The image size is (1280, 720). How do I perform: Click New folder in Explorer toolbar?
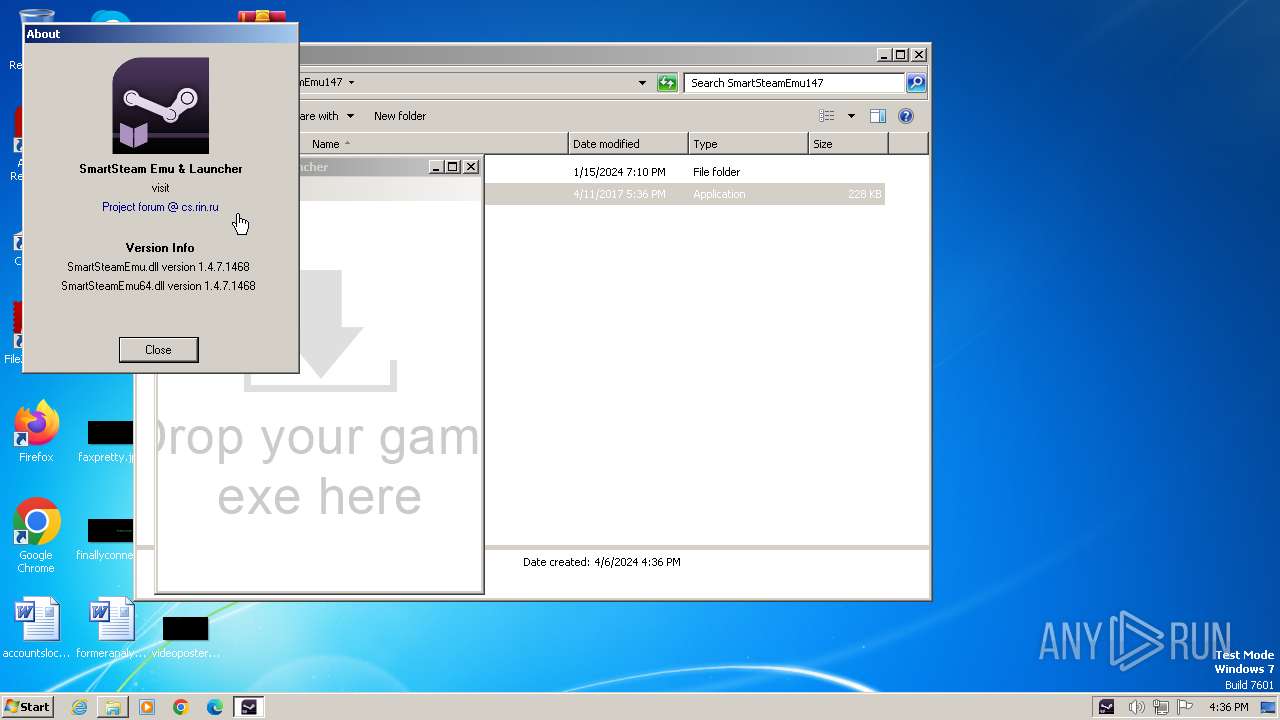(400, 116)
